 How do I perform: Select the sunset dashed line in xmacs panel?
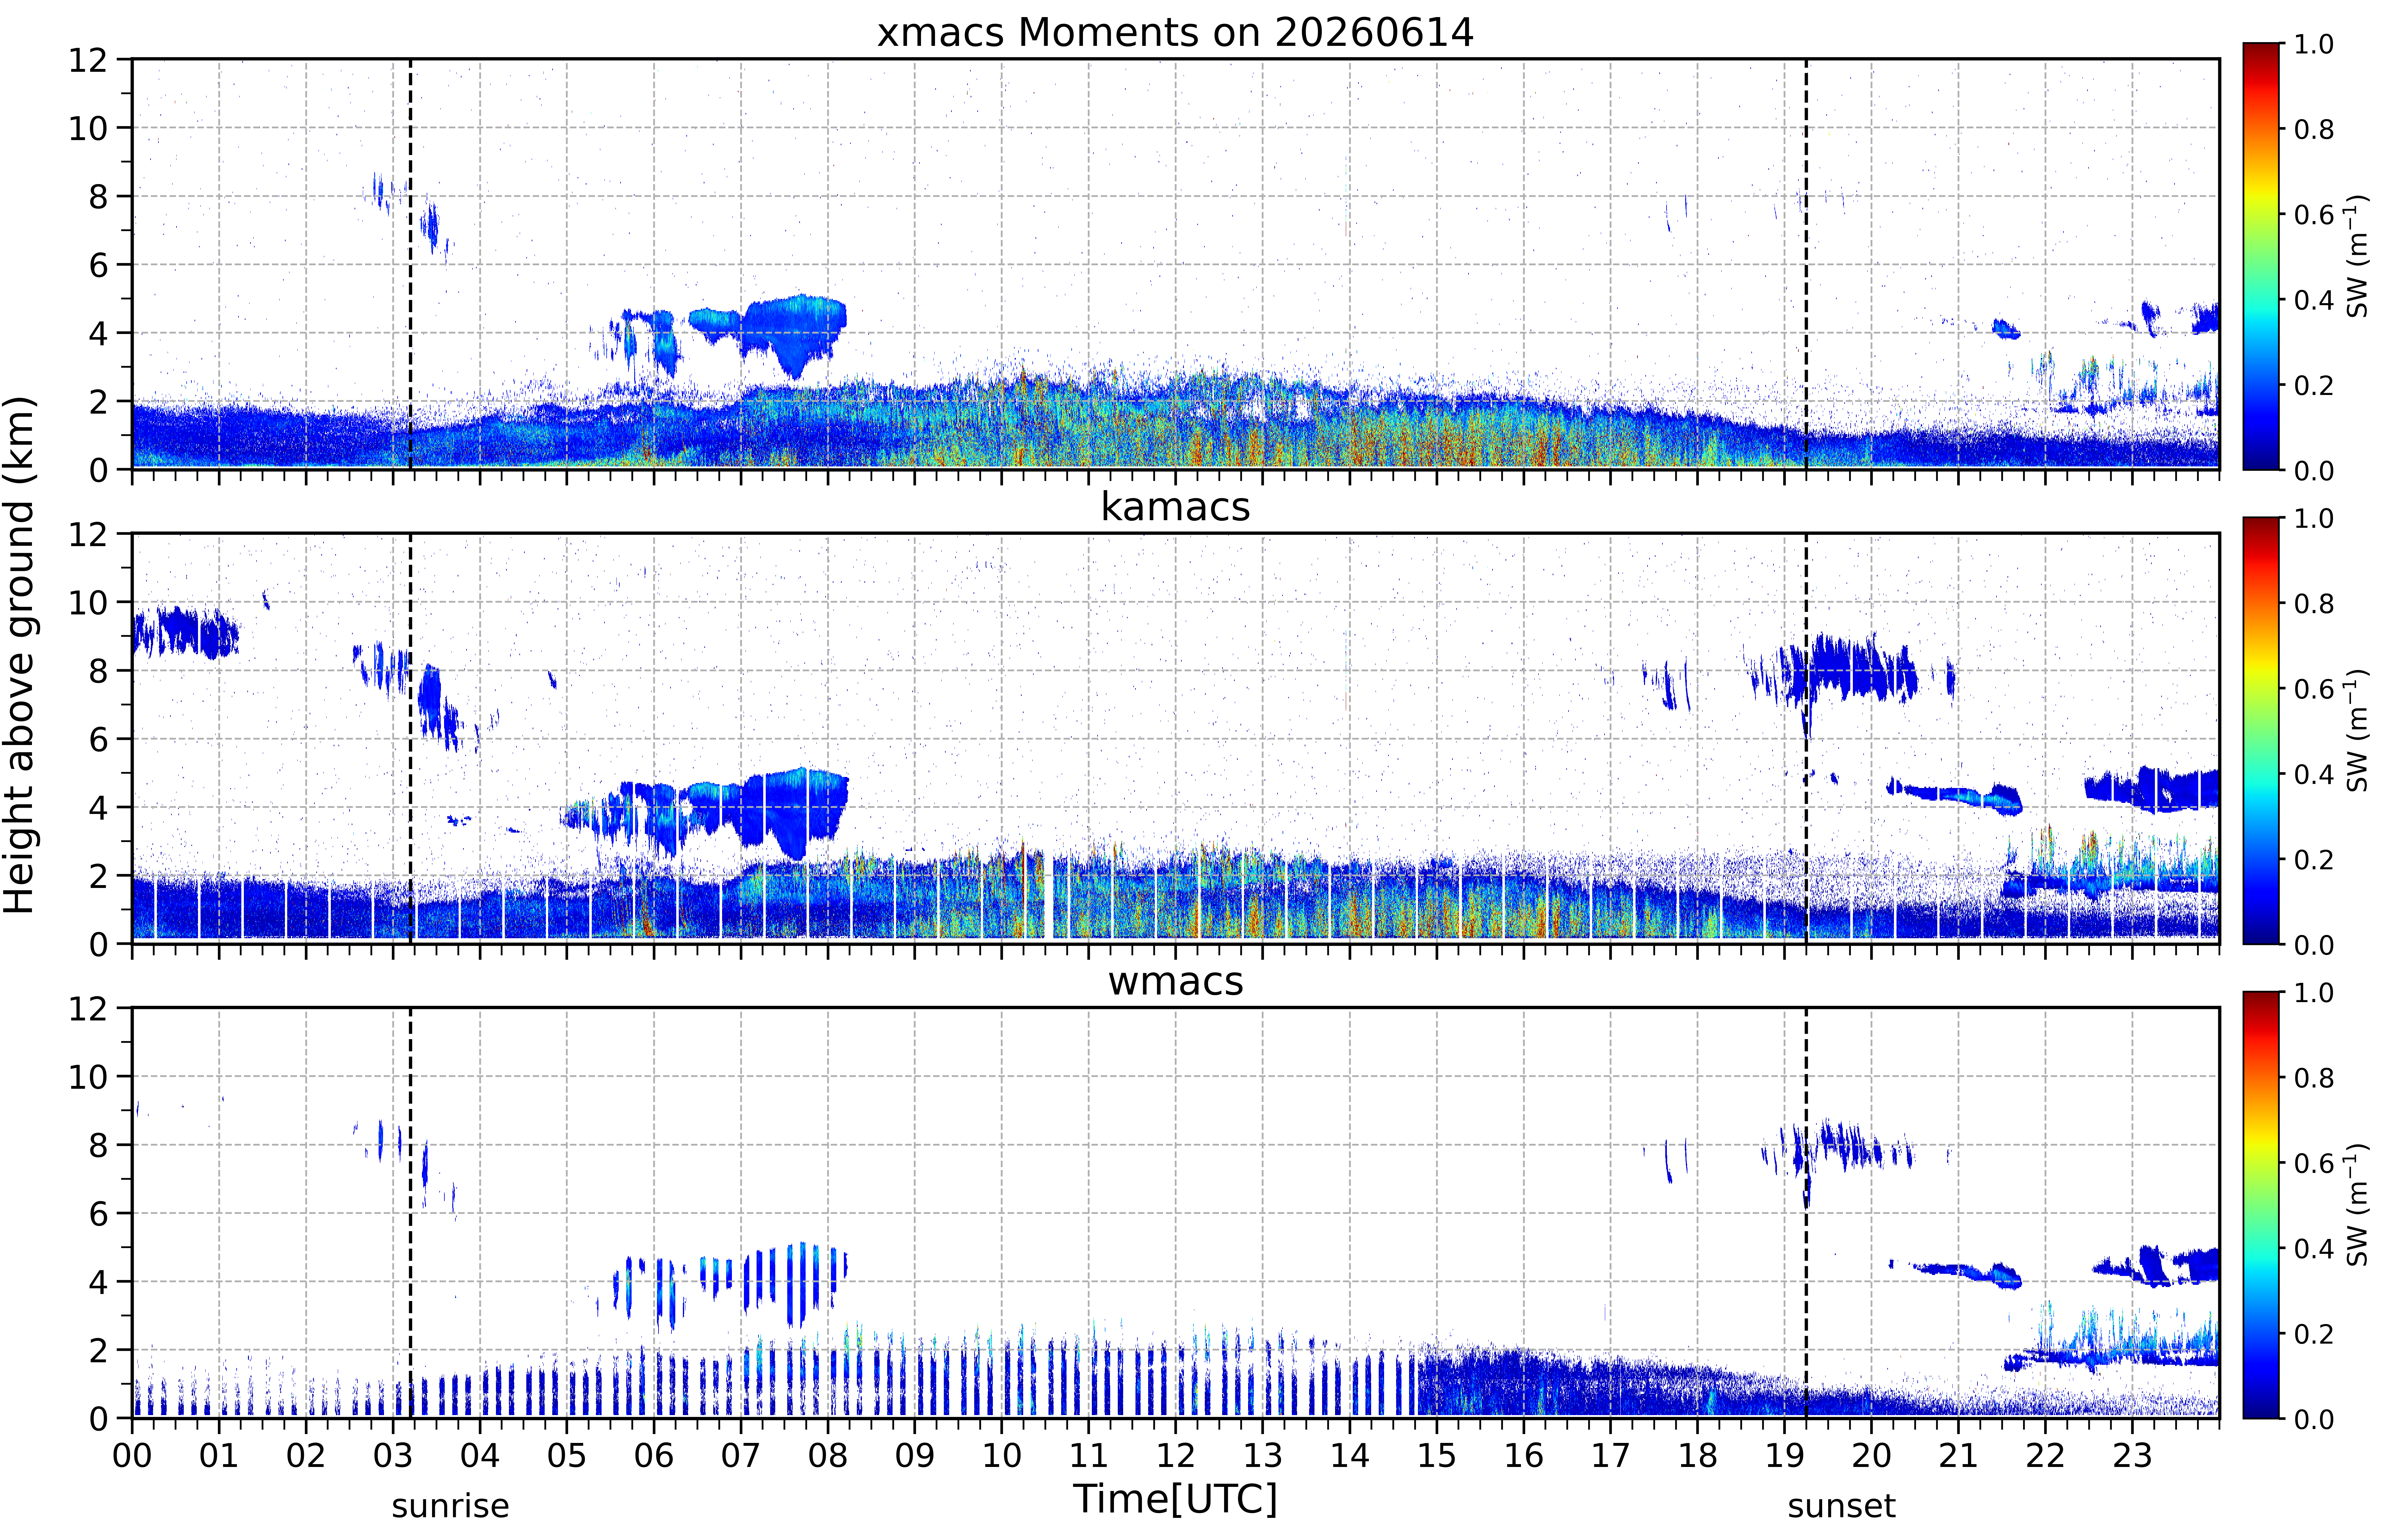[1806, 264]
